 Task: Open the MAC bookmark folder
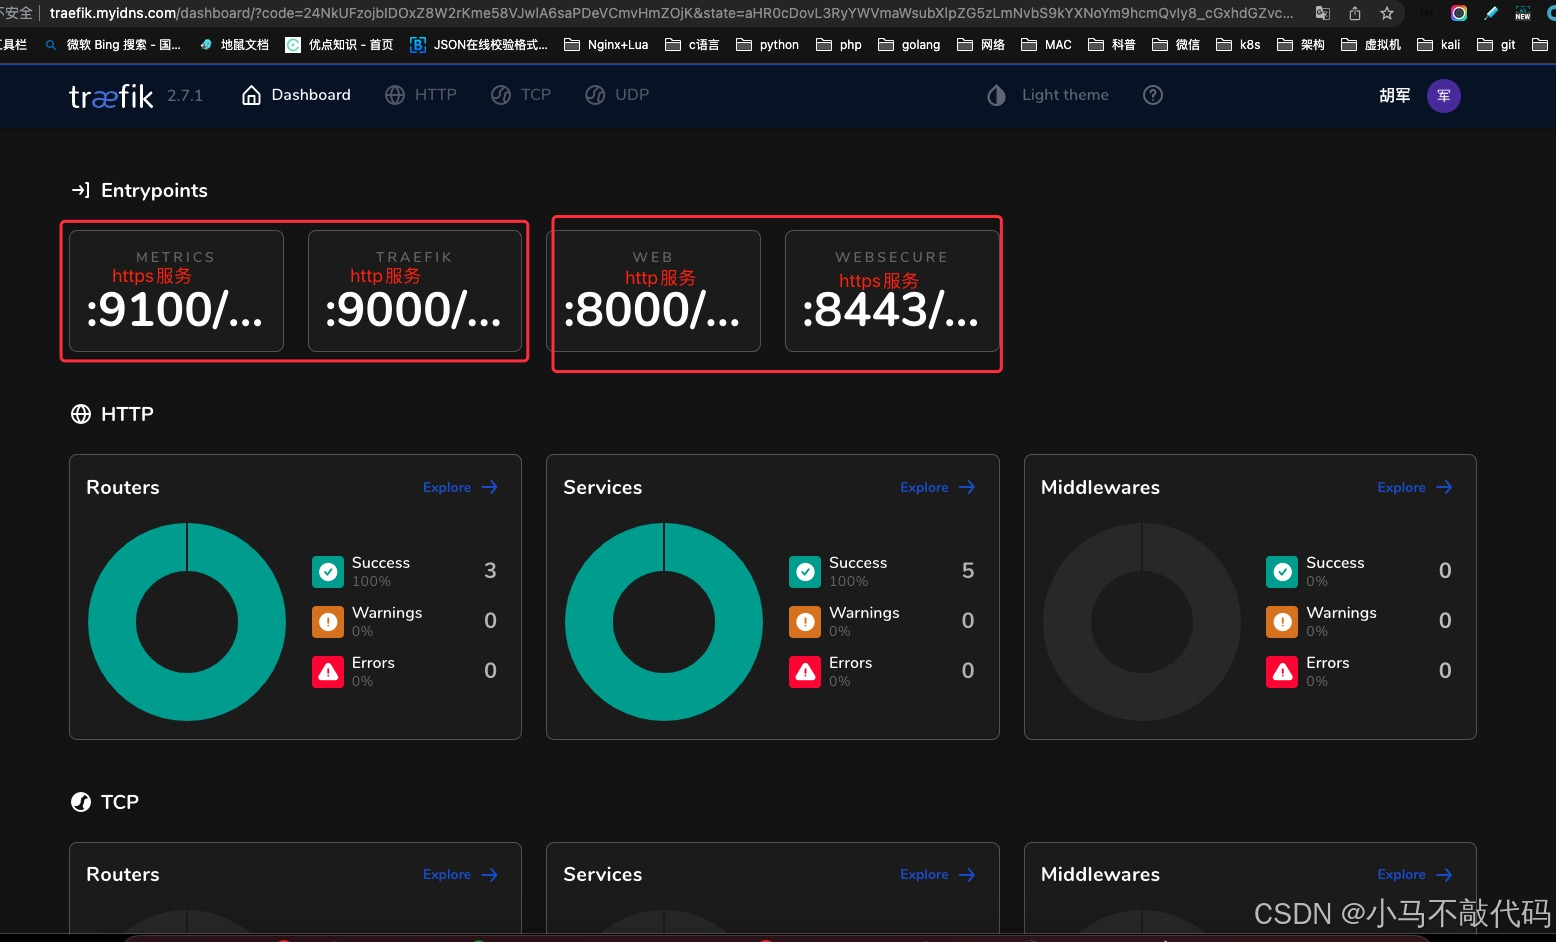pyautogui.click(x=1046, y=45)
